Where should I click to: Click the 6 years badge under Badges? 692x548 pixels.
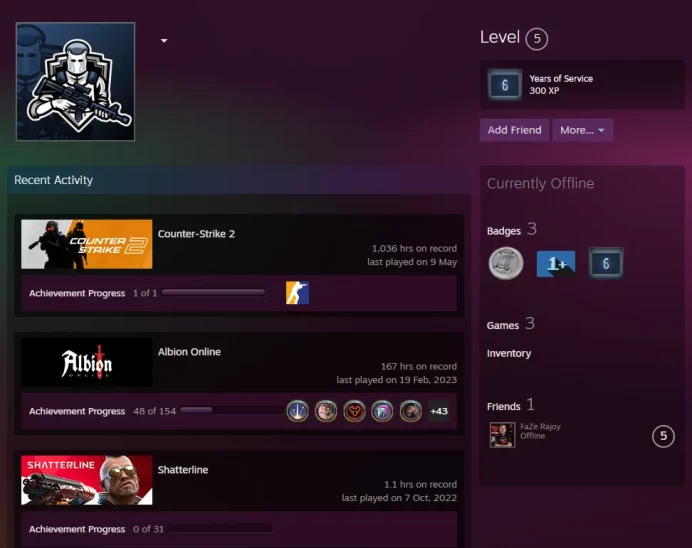[x=606, y=263]
